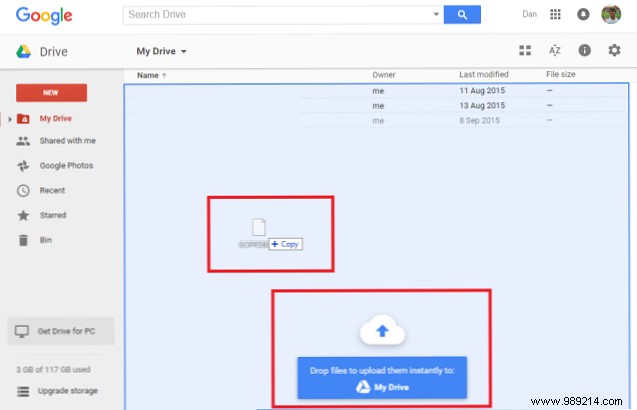Click the File size column header

tap(560, 74)
